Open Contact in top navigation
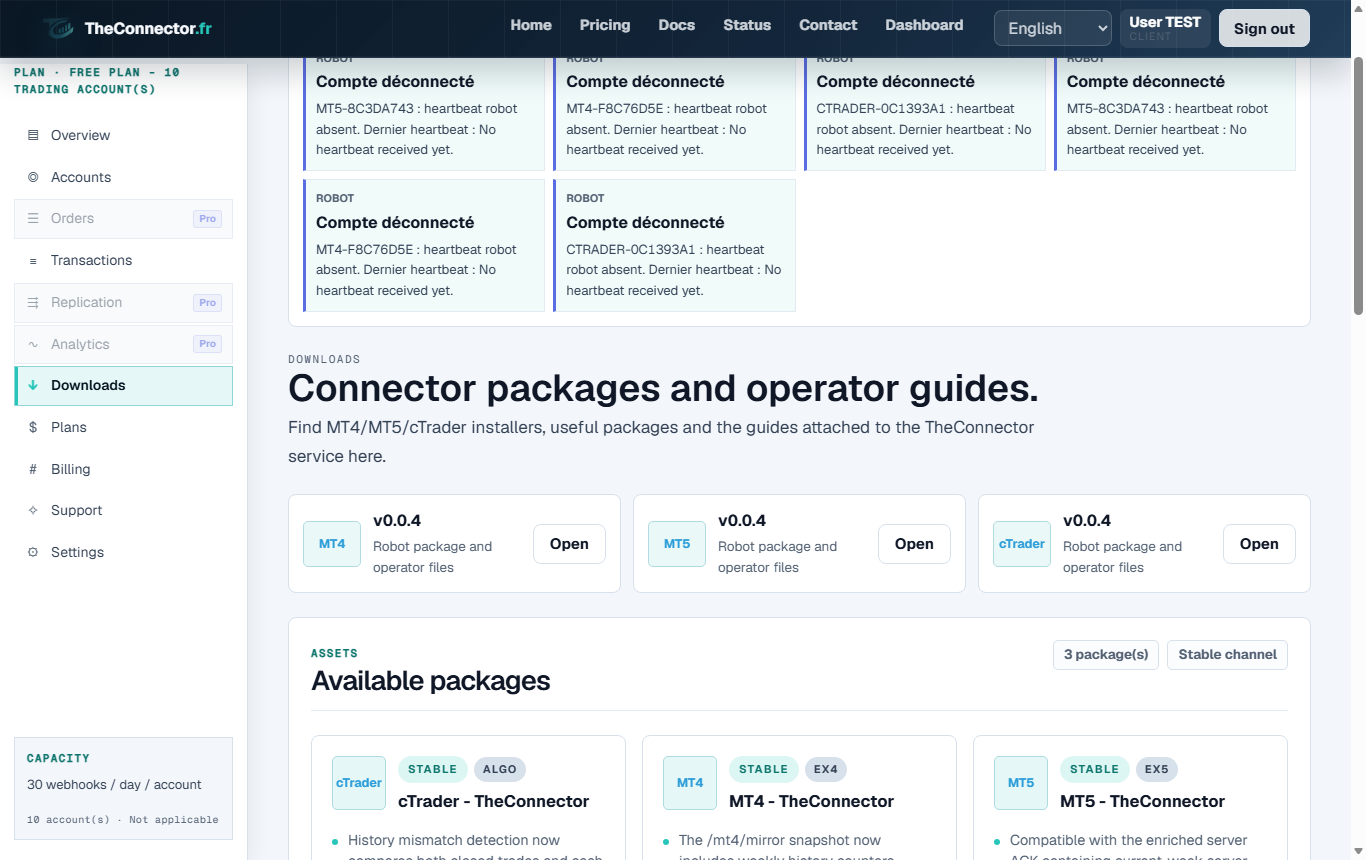Viewport: 1366px width, 860px height. tap(828, 25)
